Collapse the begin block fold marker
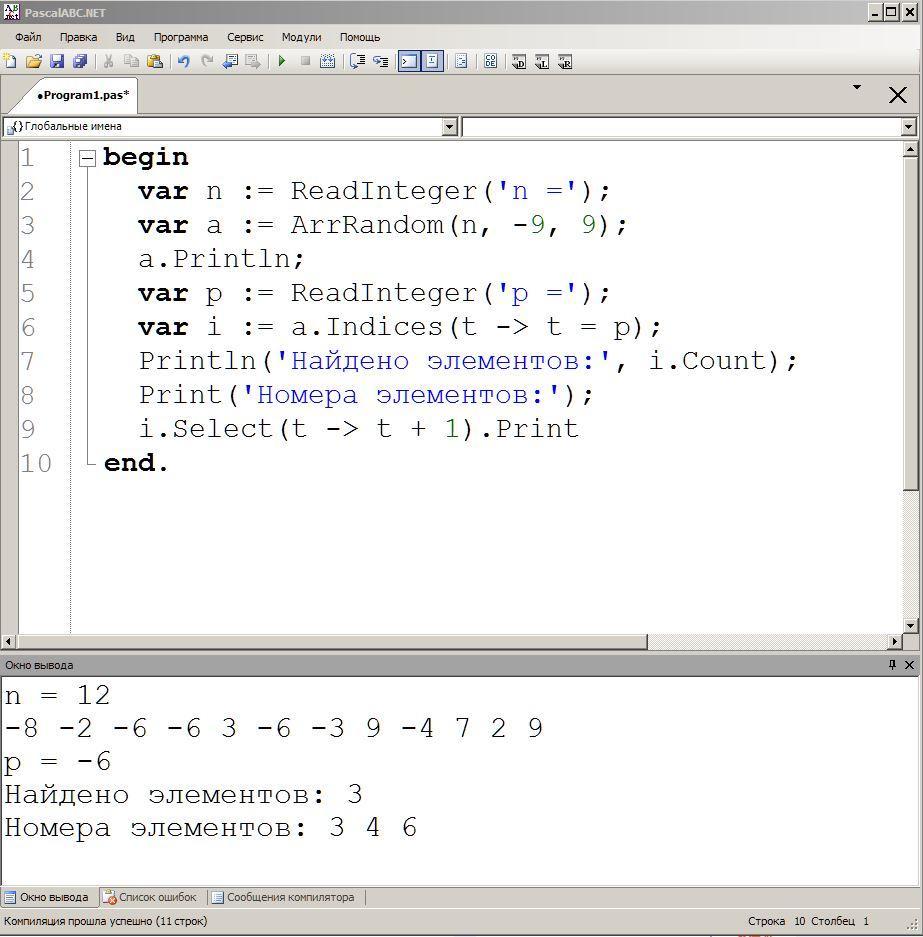This screenshot has width=923, height=937. tap(87, 158)
